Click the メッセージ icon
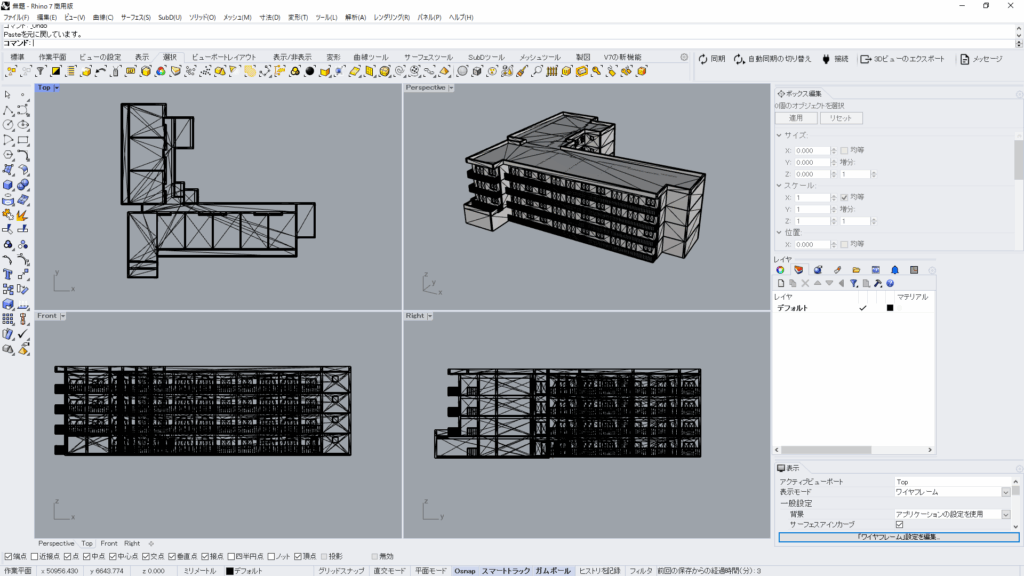Image resolution: width=1024 pixels, height=576 pixels. click(x=965, y=59)
